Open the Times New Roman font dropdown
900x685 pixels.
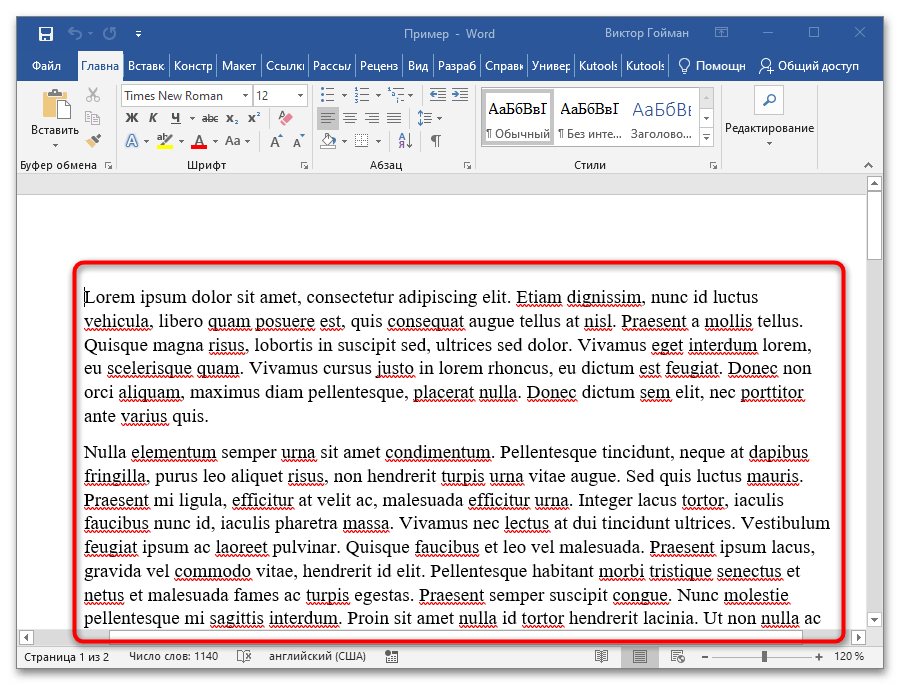pyautogui.click(x=245, y=96)
